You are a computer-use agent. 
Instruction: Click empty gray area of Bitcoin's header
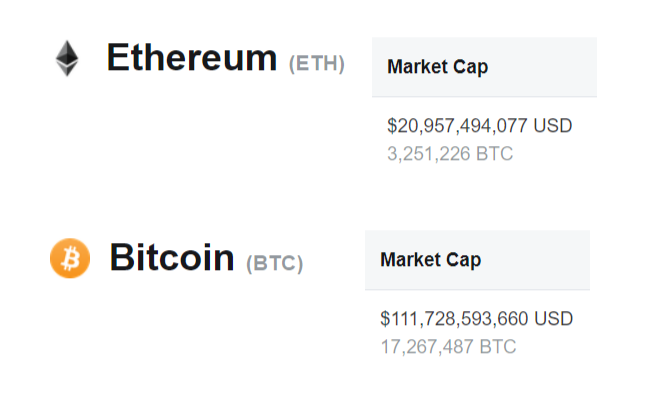point(545,260)
